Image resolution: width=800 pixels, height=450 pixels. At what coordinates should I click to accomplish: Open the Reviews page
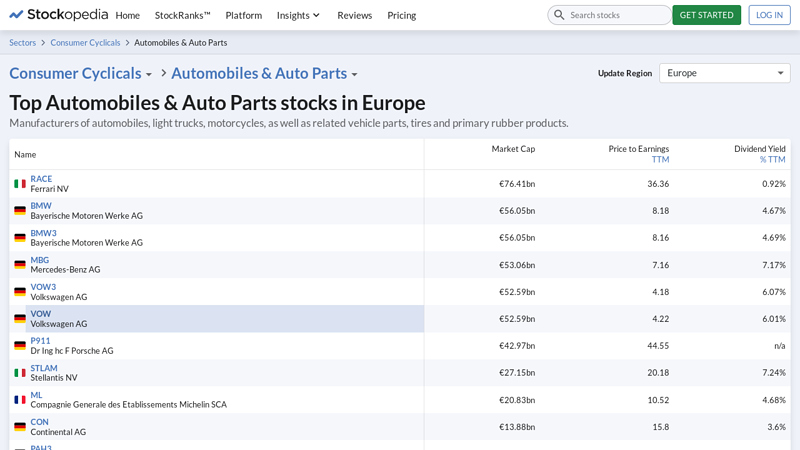355,15
